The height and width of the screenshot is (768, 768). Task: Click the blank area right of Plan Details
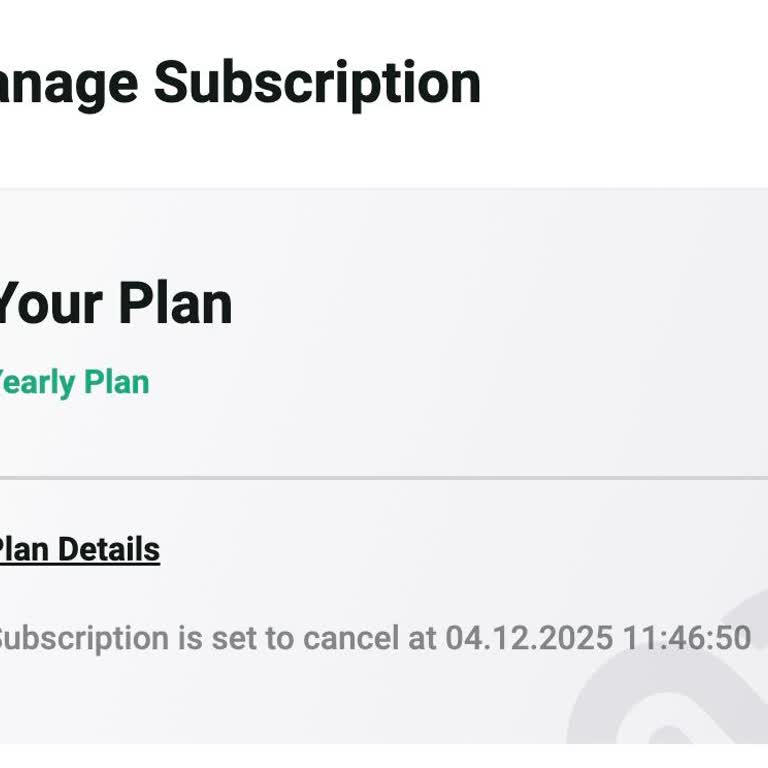(450, 549)
